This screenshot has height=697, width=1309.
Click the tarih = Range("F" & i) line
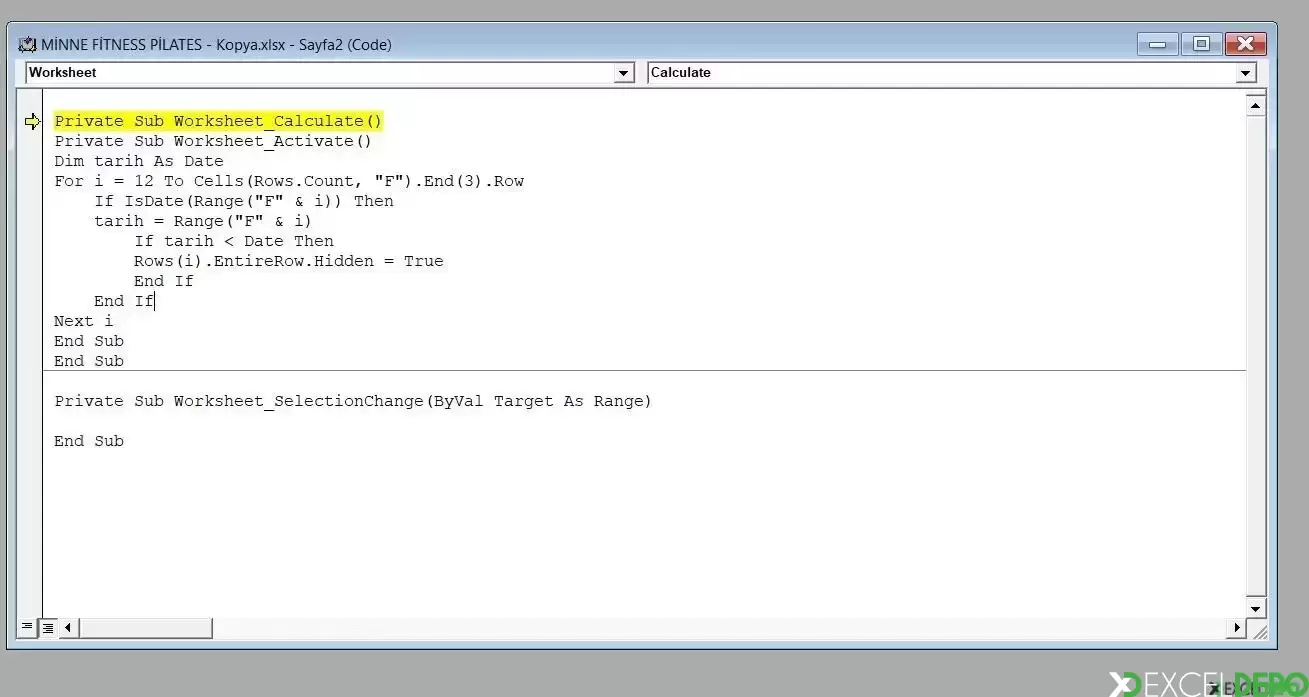click(203, 221)
